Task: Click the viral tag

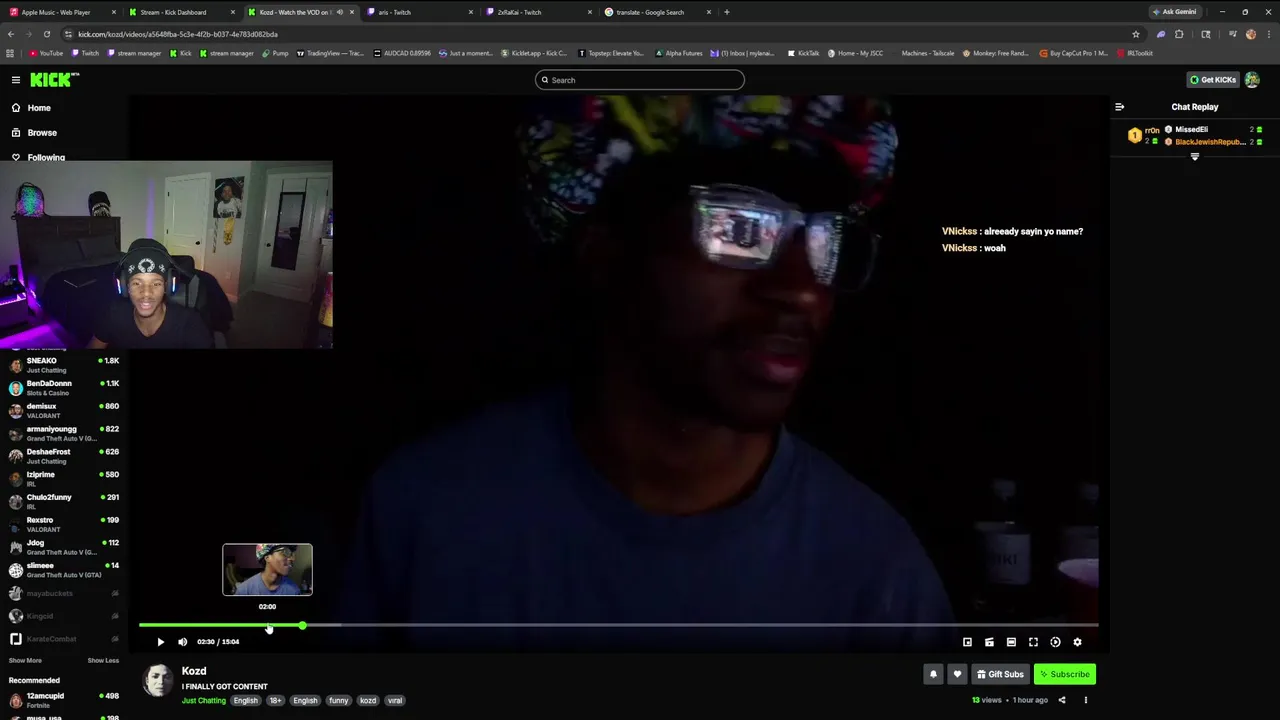Action: click(x=395, y=701)
